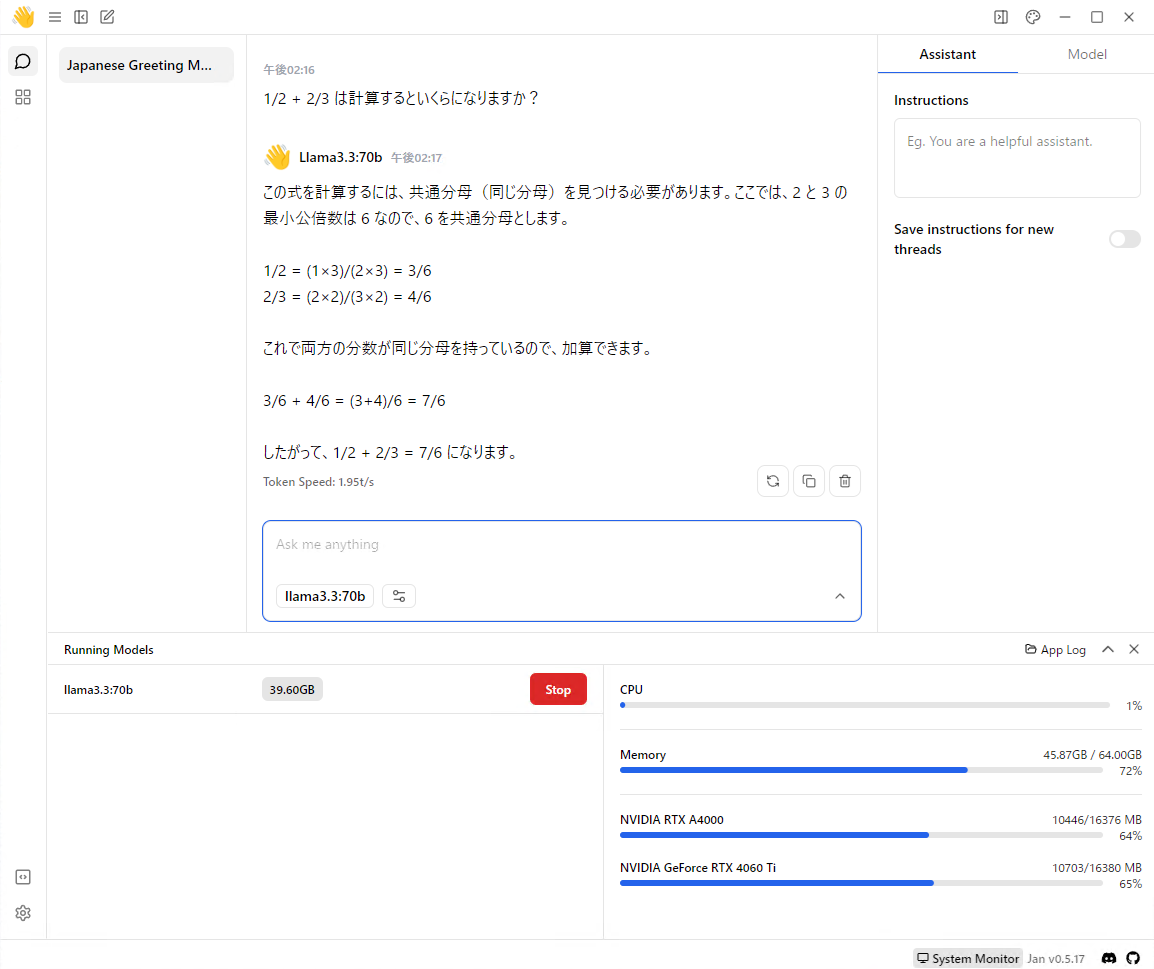Click the Llama3.3:70b message avatar
This screenshot has height=969, width=1154.
pyautogui.click(x=277, y=157)
